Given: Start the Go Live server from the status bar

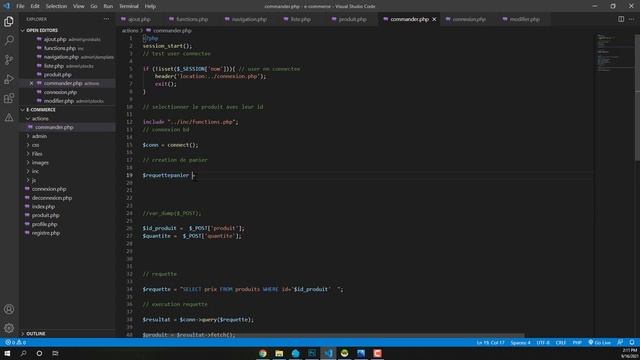Looking at the screenshot, I should 600,342.
